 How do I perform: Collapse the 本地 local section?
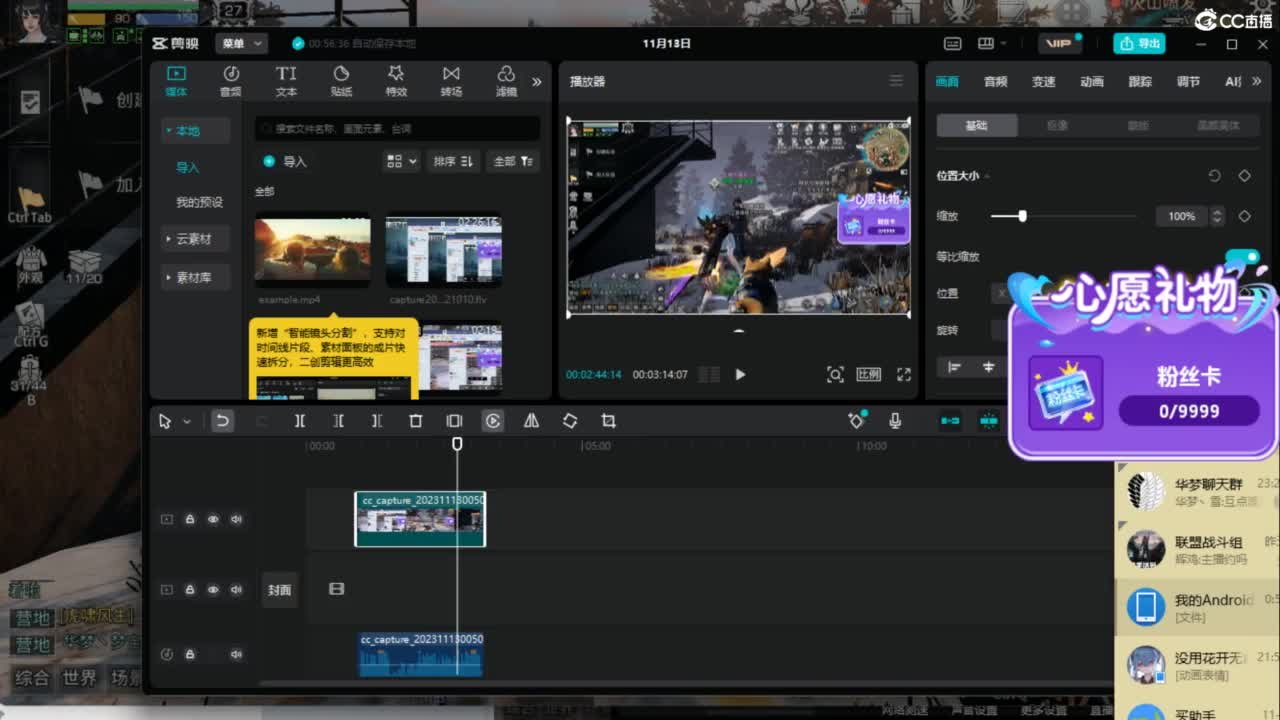[196, 131]
